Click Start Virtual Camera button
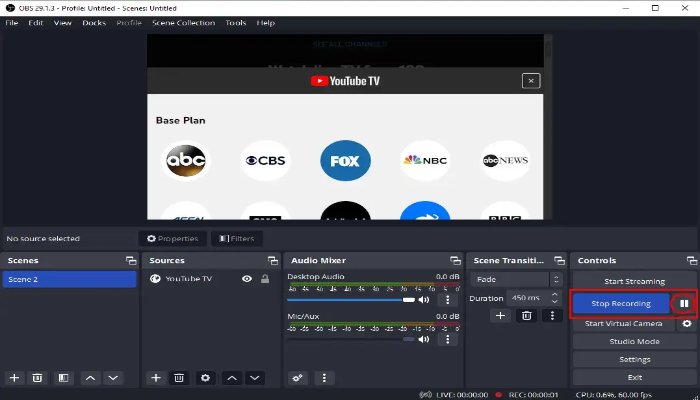Viewport: 700px width, 400px height. point(624,324)
